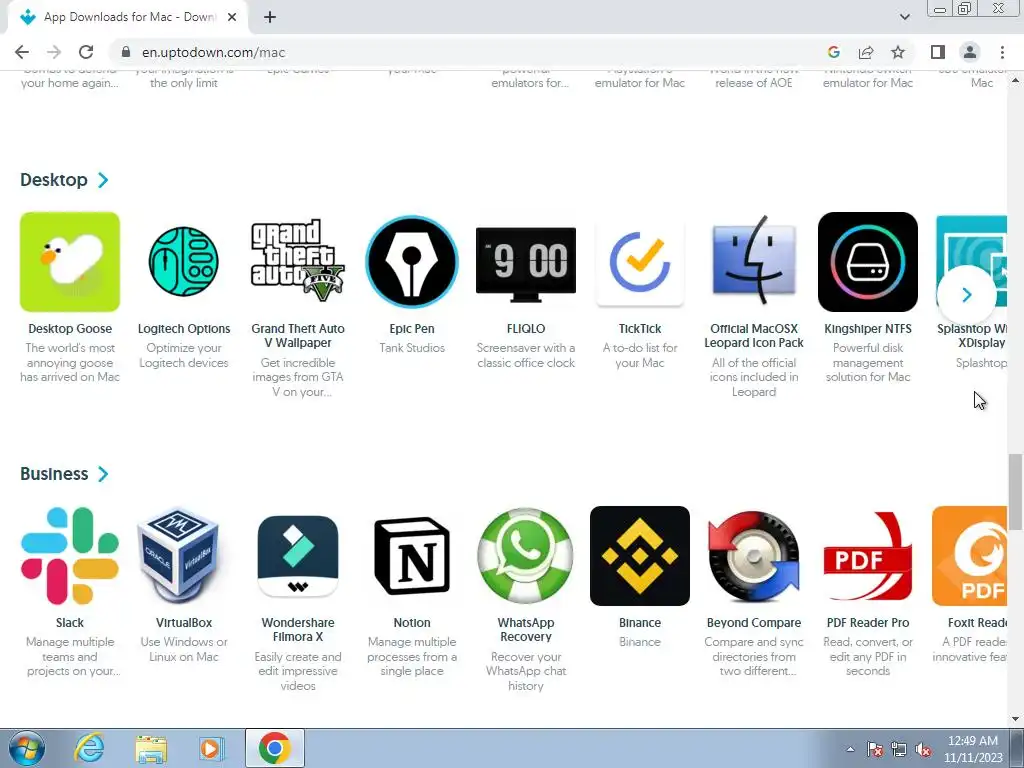Click the page vertical scrollbar thumb
This screenshot has width=1024, height=768.
[1015, 492]
